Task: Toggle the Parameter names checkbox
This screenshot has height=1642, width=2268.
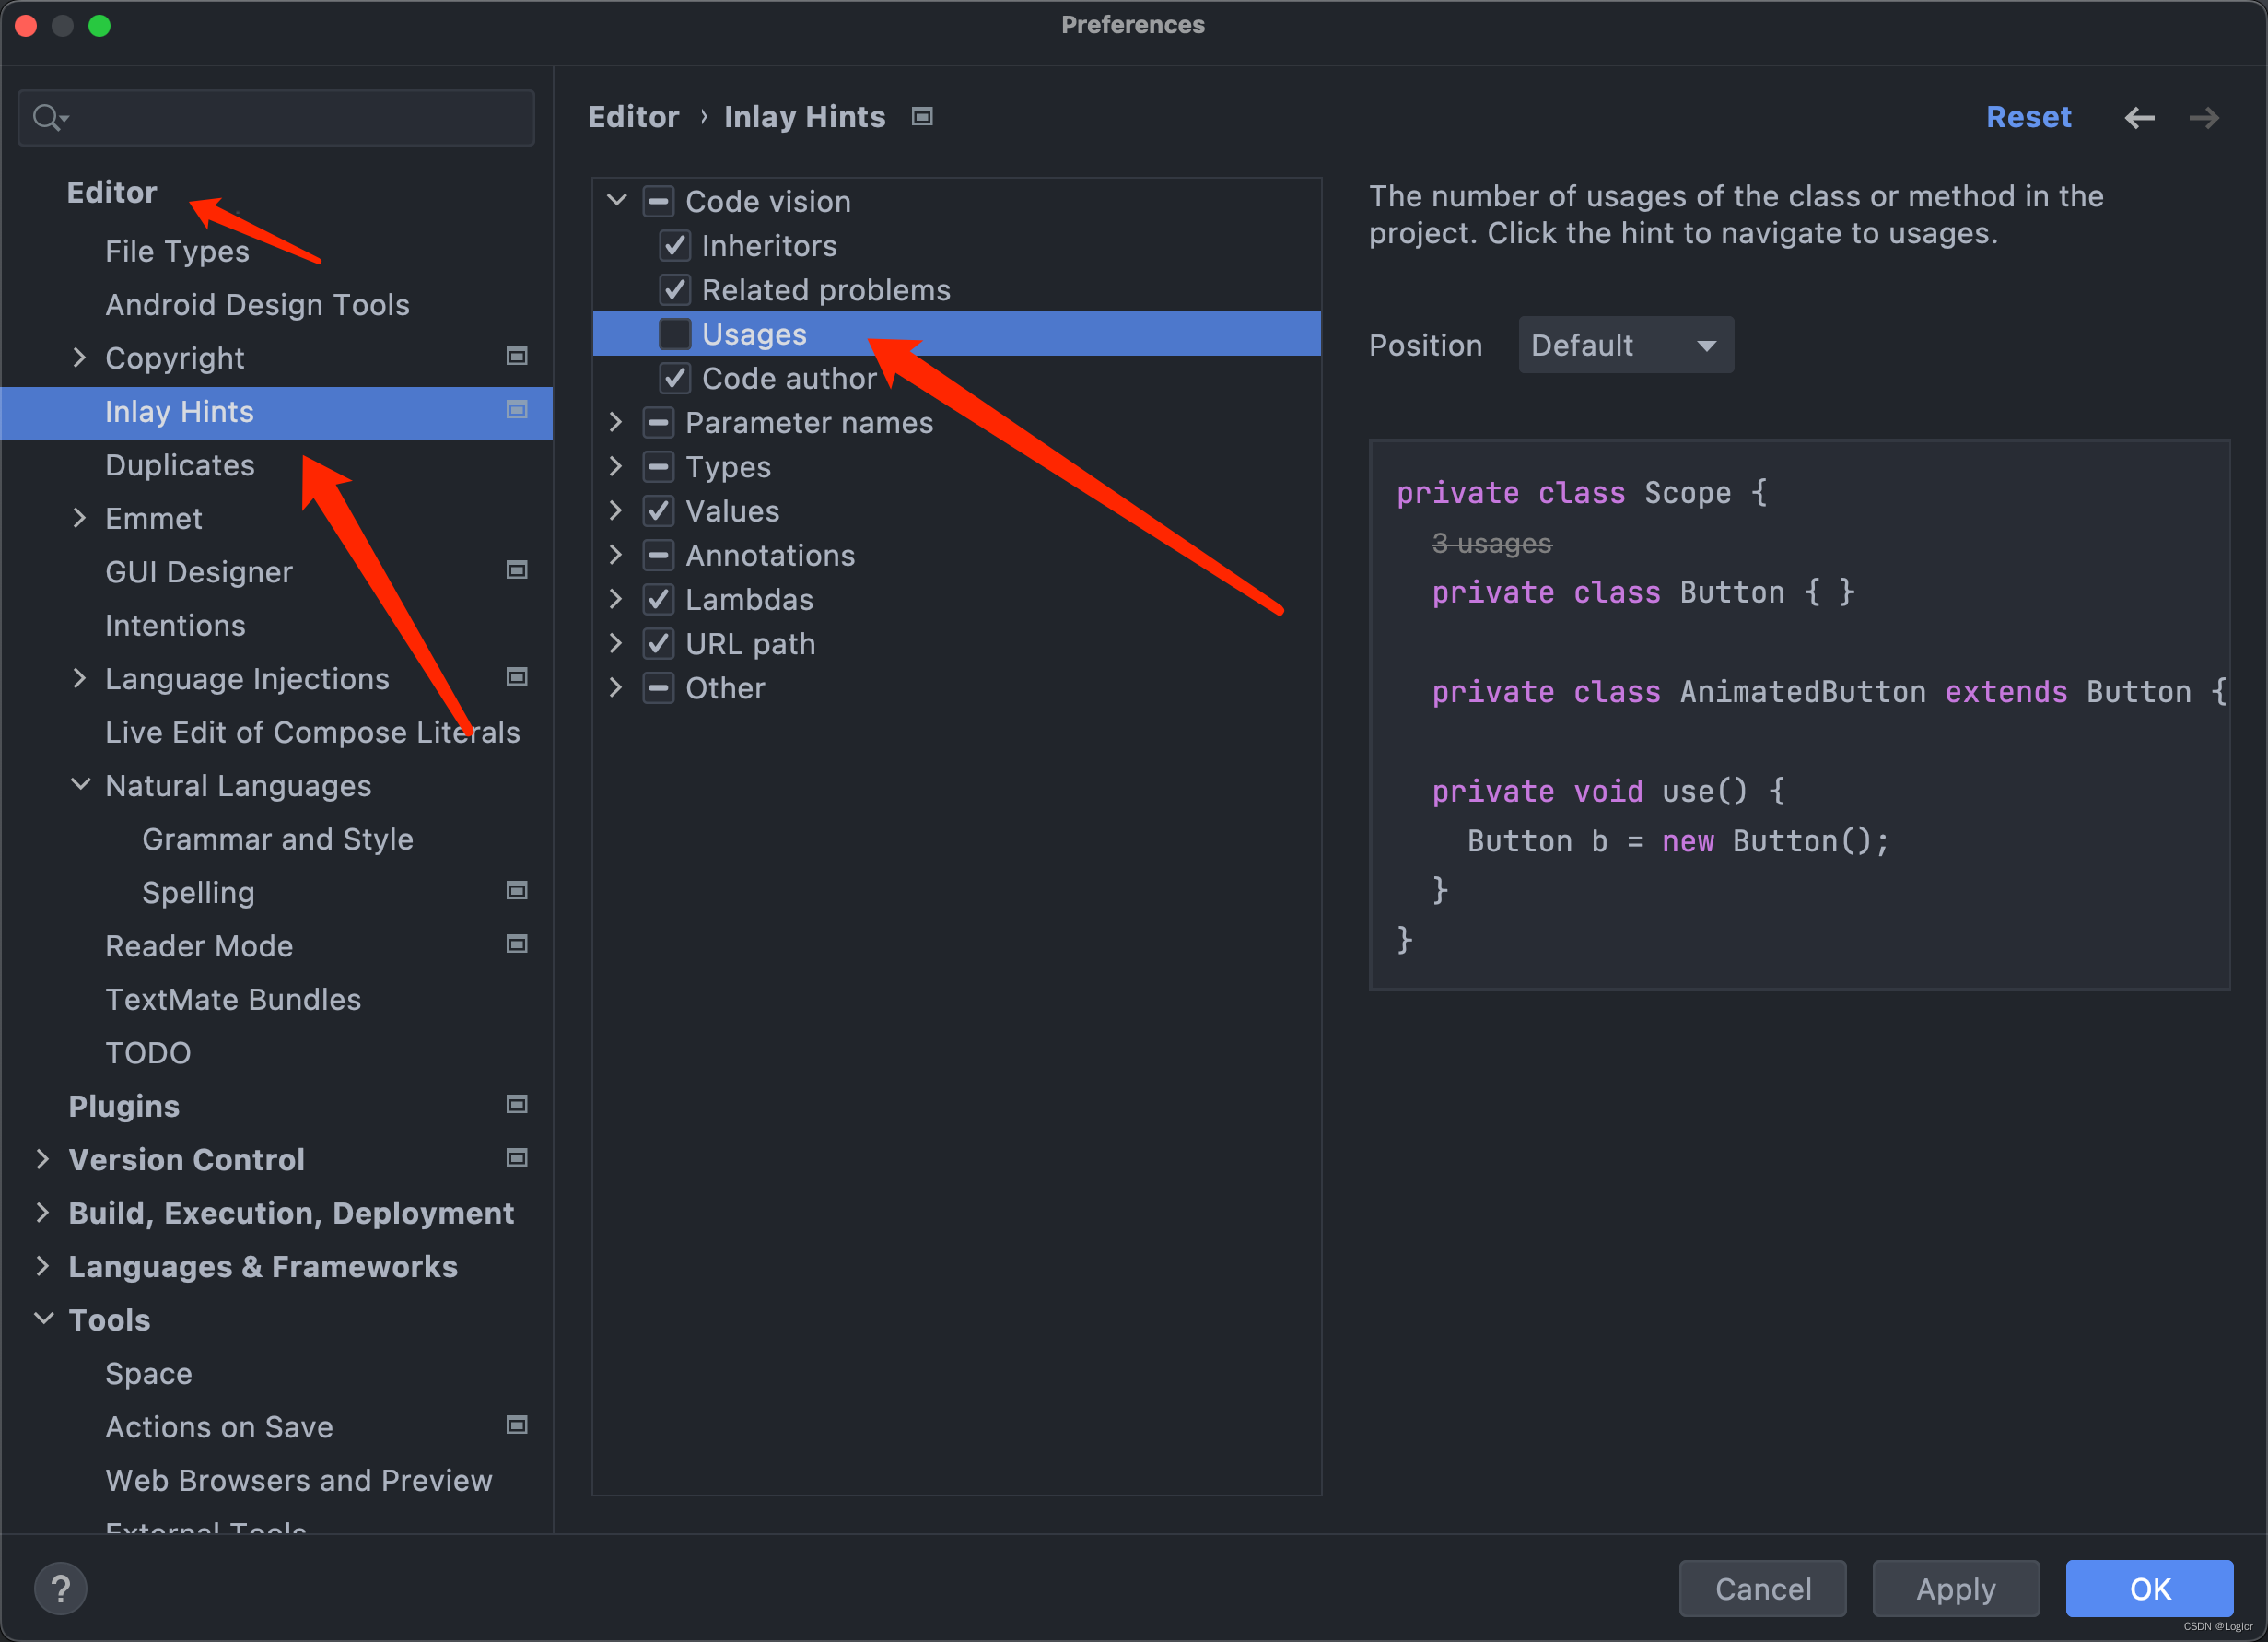Action: 658,422
